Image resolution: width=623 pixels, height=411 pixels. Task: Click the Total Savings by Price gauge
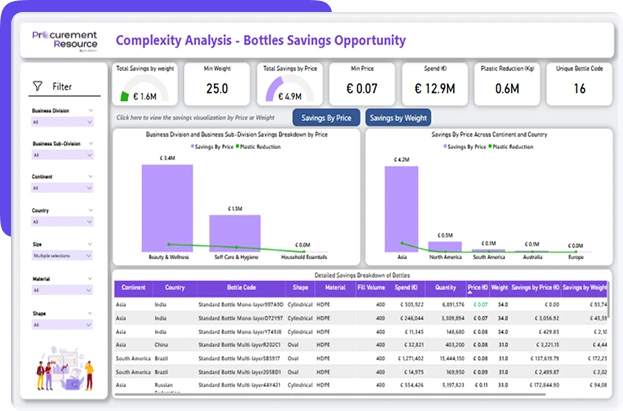tap(288, 90)
